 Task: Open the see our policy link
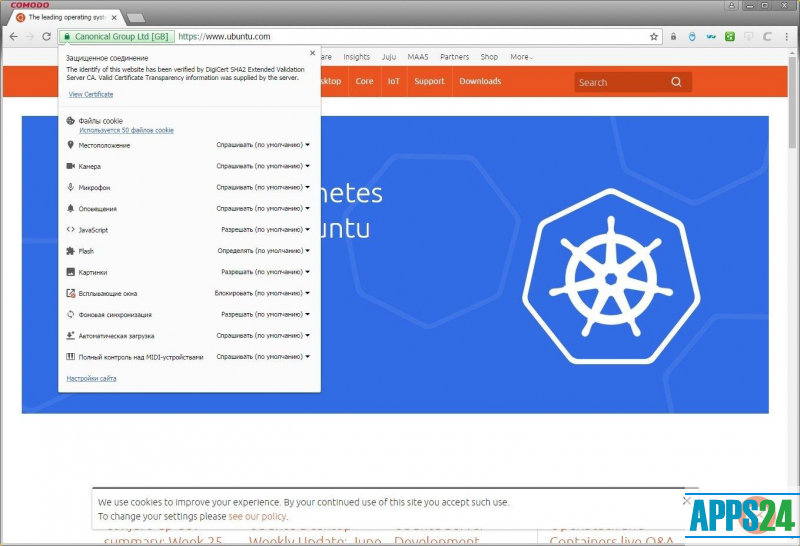[258, 516]
